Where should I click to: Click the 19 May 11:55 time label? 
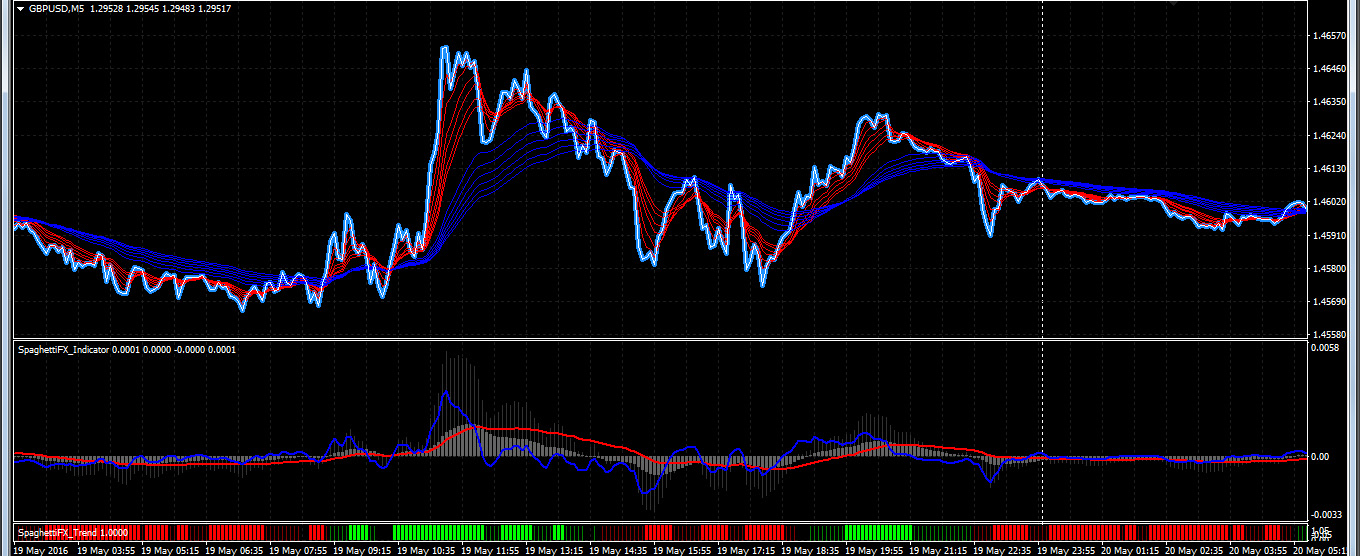(x=490, y=550)
